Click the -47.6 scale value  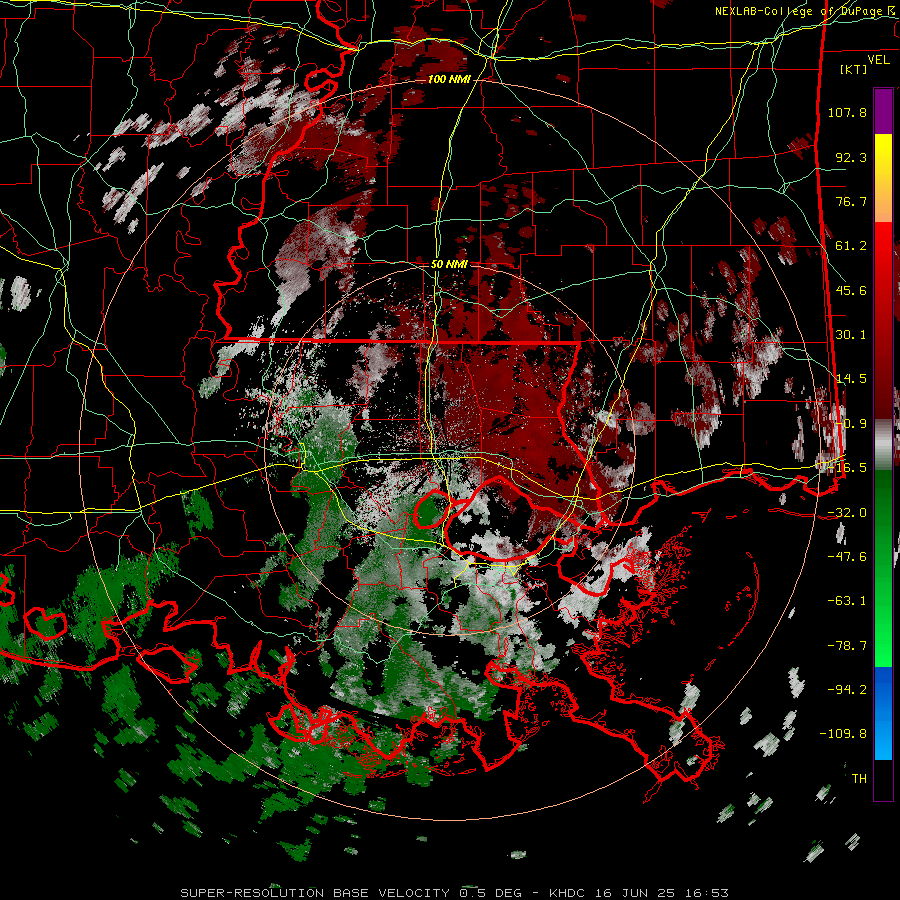[x=847, y=557]
